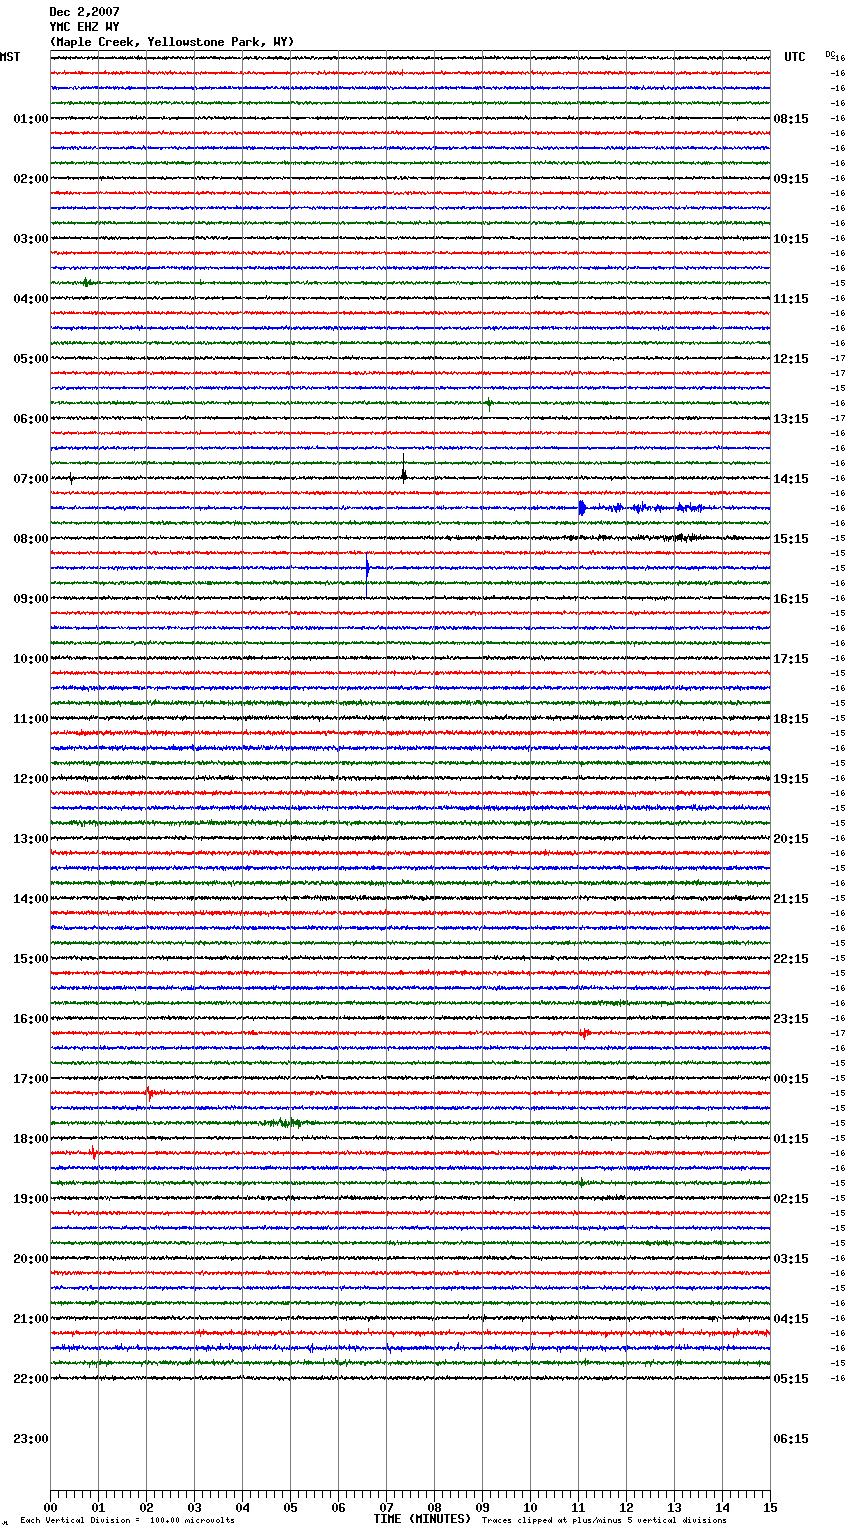The width and height of the screenshot is (850, 1534).
Task: Click the MST hour label "05:00"
Action: tap(31, 359)
